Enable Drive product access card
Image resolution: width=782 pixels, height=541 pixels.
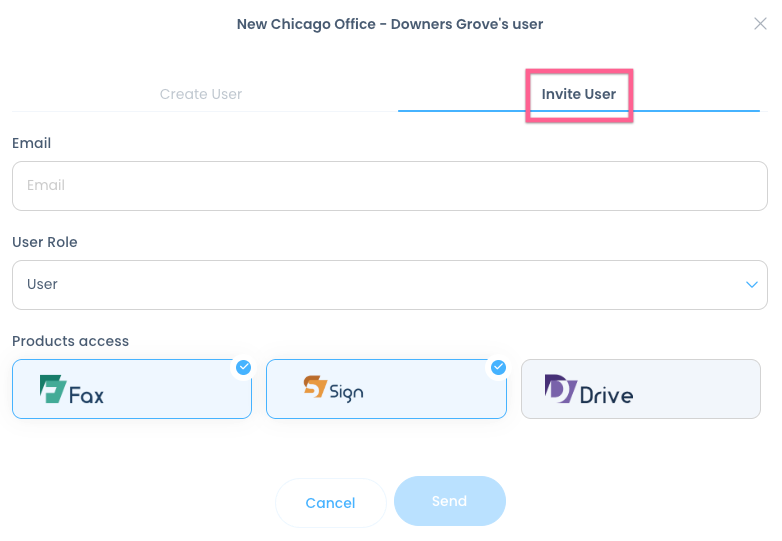tap(640, 389)
